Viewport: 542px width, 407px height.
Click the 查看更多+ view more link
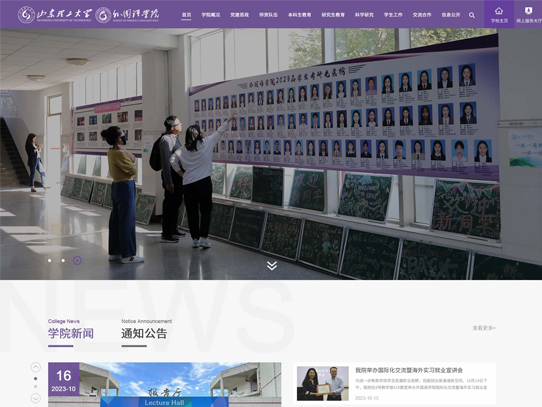pyautogui.click(x=484, y=328)
